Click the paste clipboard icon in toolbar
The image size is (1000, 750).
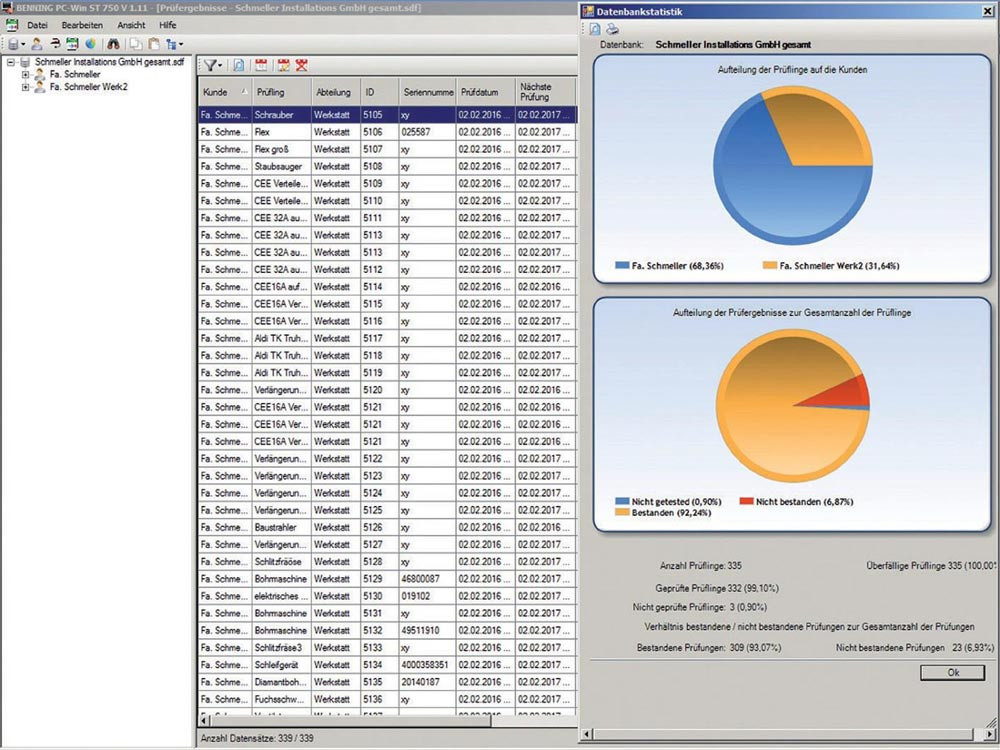coord(153,44)
